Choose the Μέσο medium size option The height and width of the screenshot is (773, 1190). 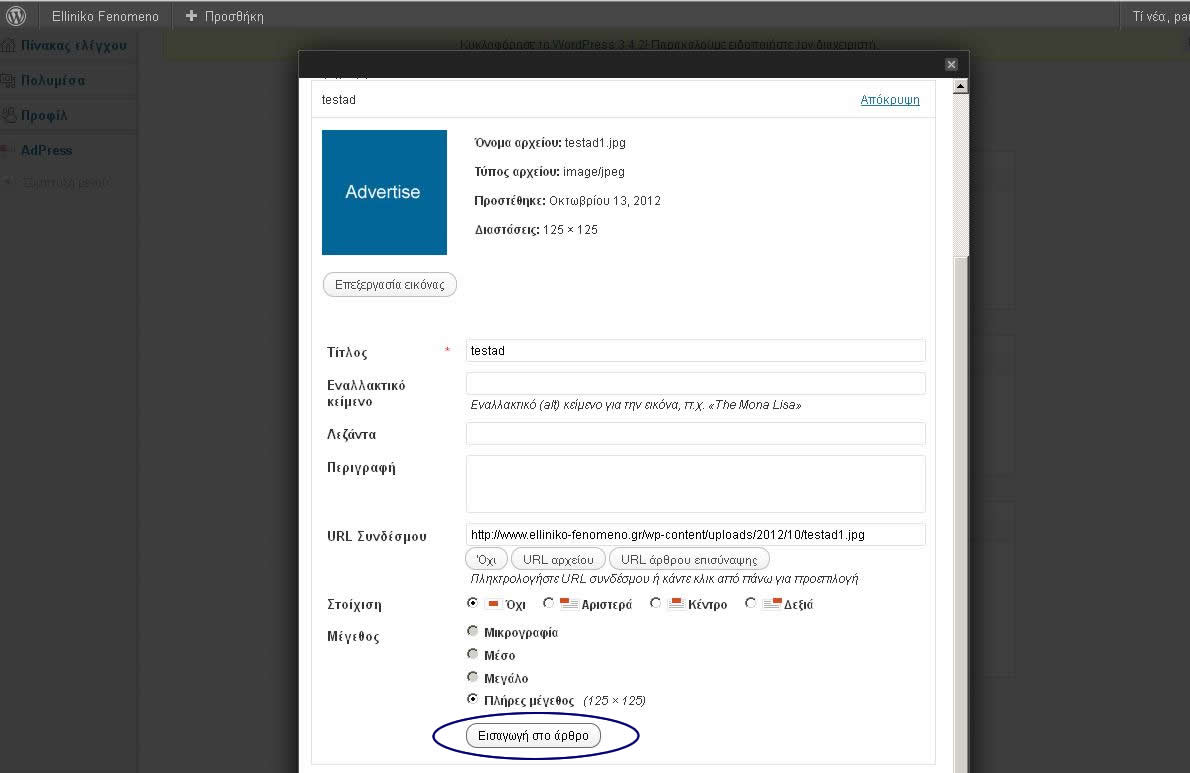(x=472, y=654)
